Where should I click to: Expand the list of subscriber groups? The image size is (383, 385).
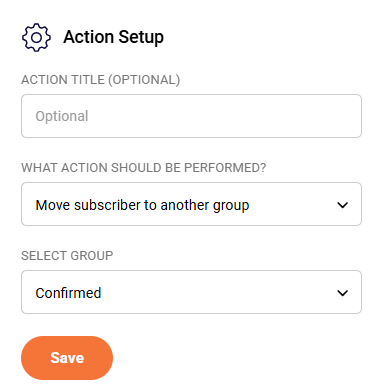(191, 292)
